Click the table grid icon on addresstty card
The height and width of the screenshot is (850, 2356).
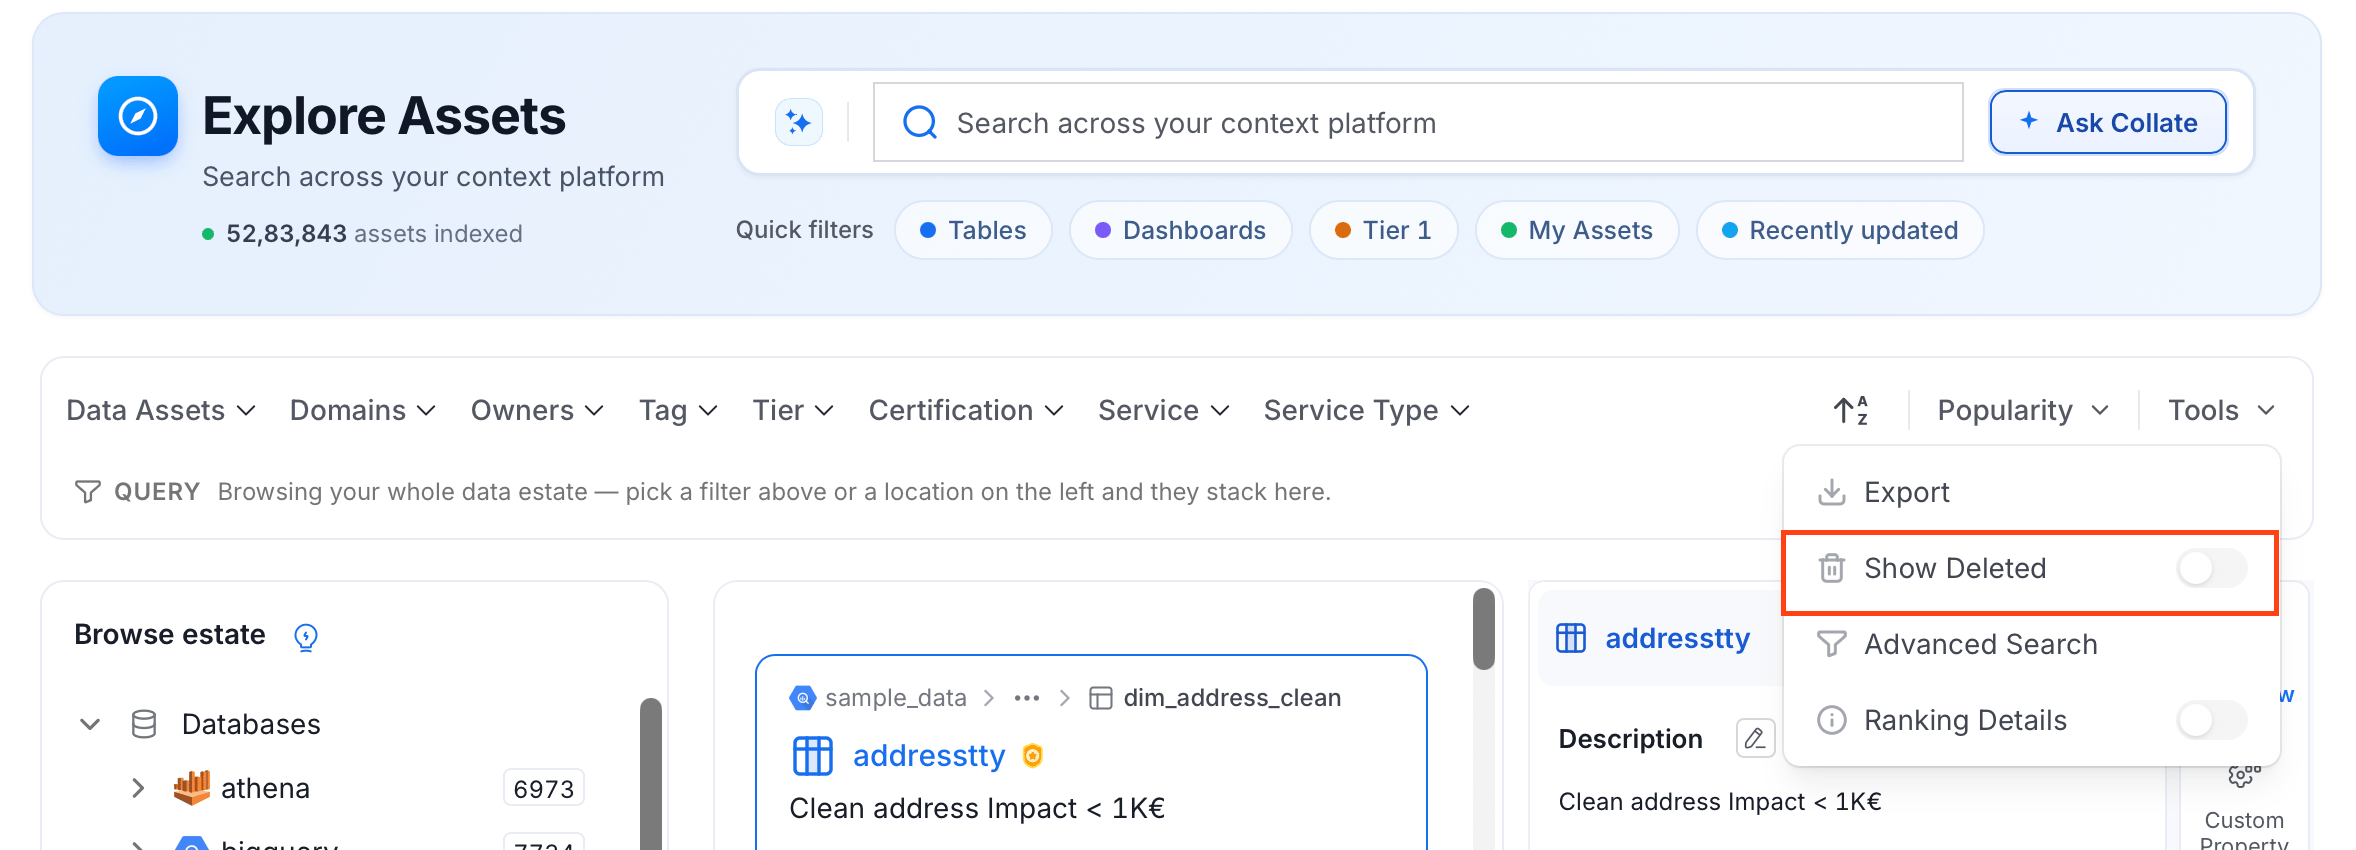point(813,756)
